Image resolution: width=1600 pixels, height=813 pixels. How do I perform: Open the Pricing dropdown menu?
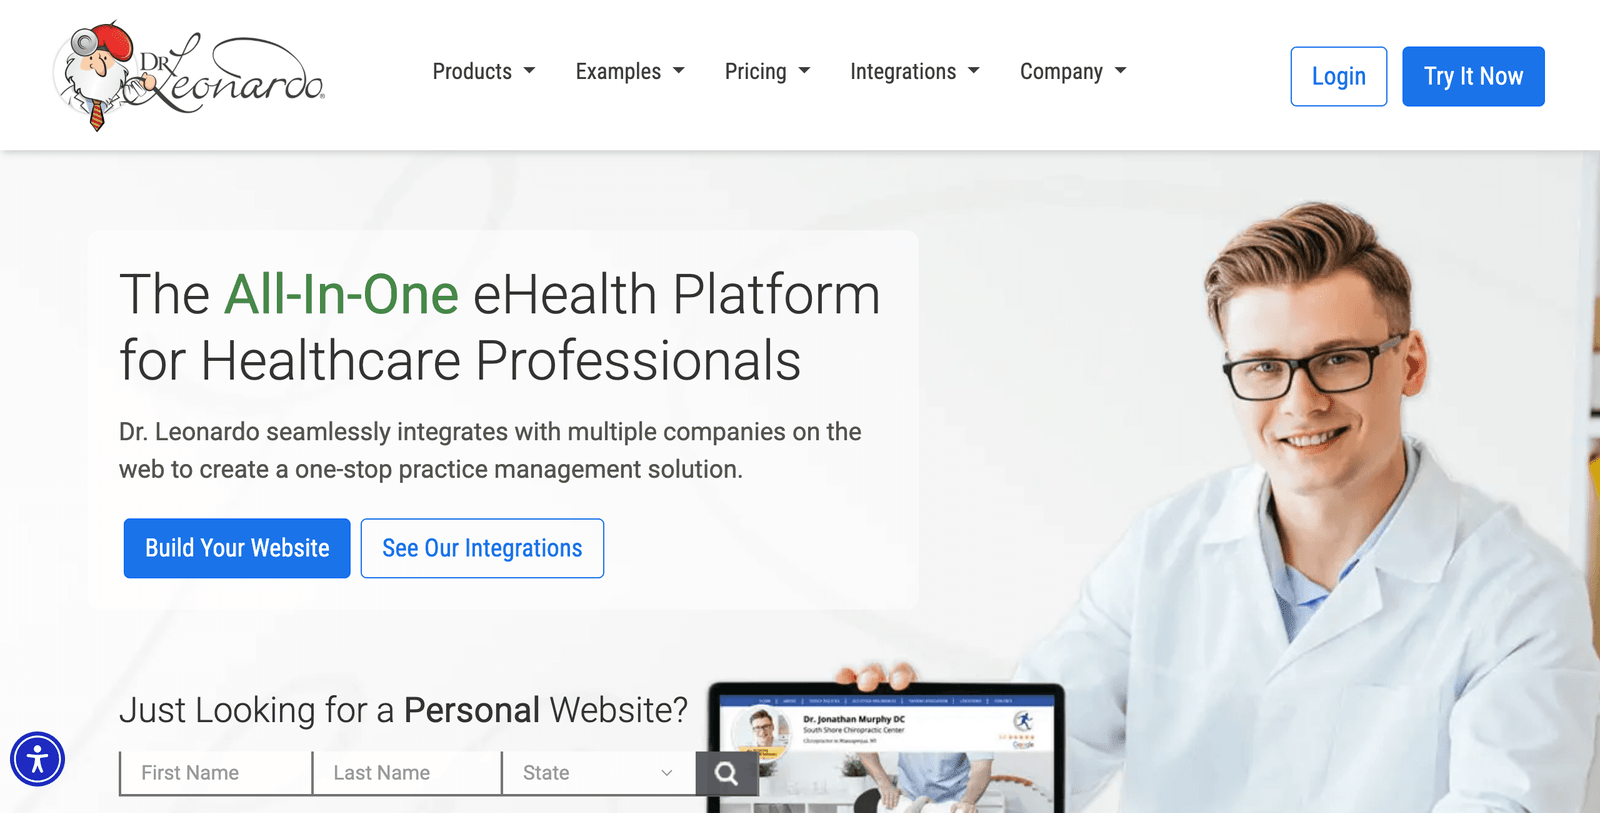click(x=767, y=72)
